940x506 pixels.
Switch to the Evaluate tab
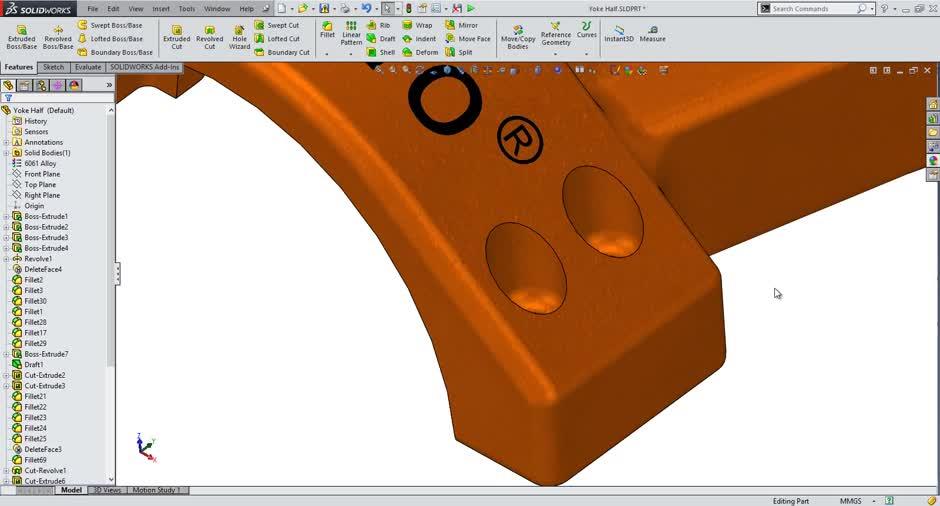(88, 67)
